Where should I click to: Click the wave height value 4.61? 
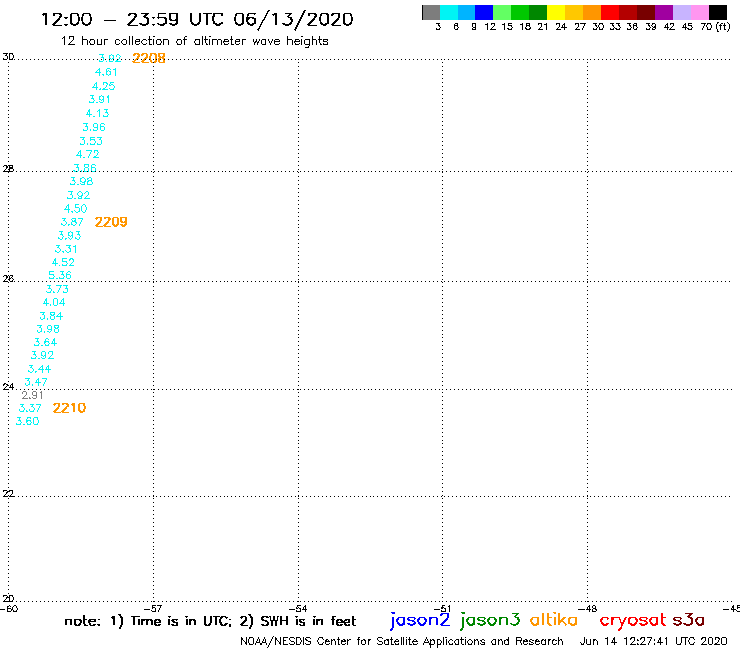[x=106, y=72]
